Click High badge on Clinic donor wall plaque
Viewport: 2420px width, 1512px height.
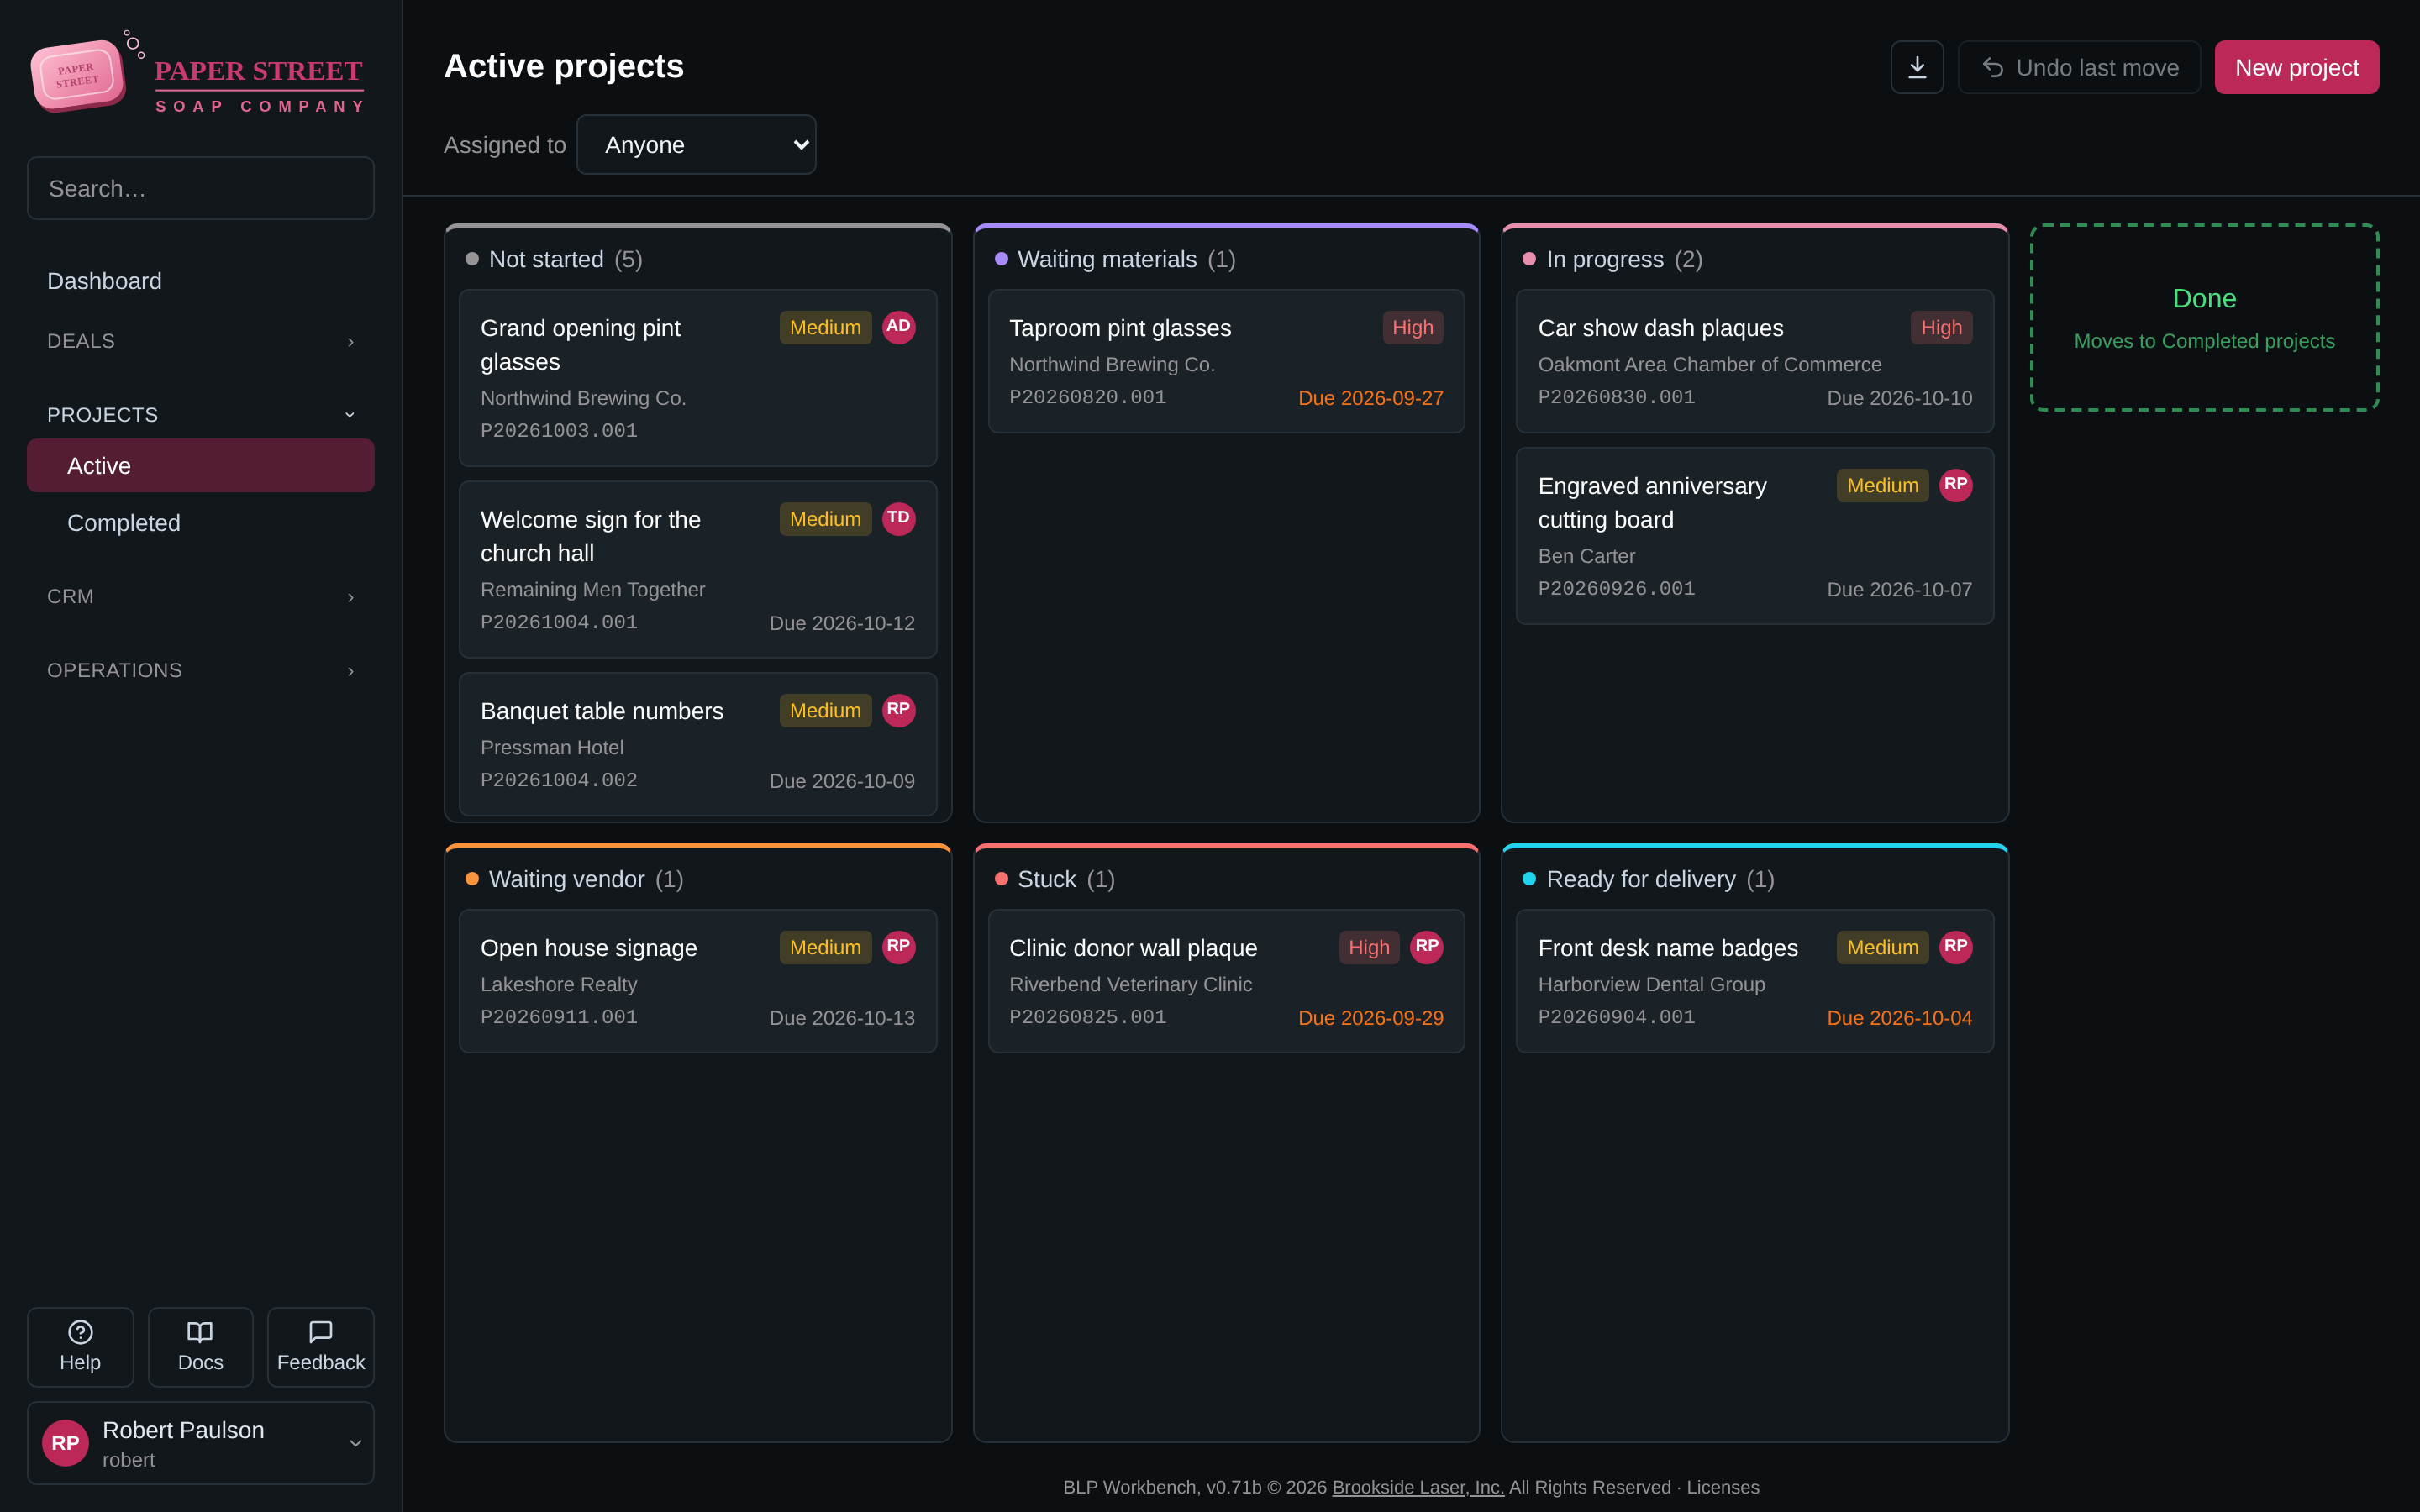[1368, 947]
